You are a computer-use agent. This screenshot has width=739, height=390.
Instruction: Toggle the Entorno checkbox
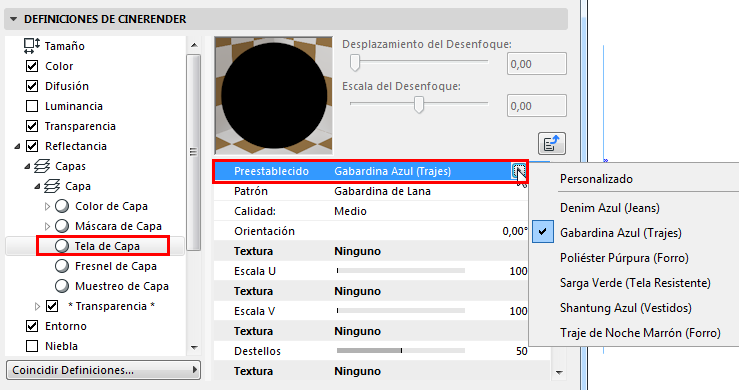32,326
